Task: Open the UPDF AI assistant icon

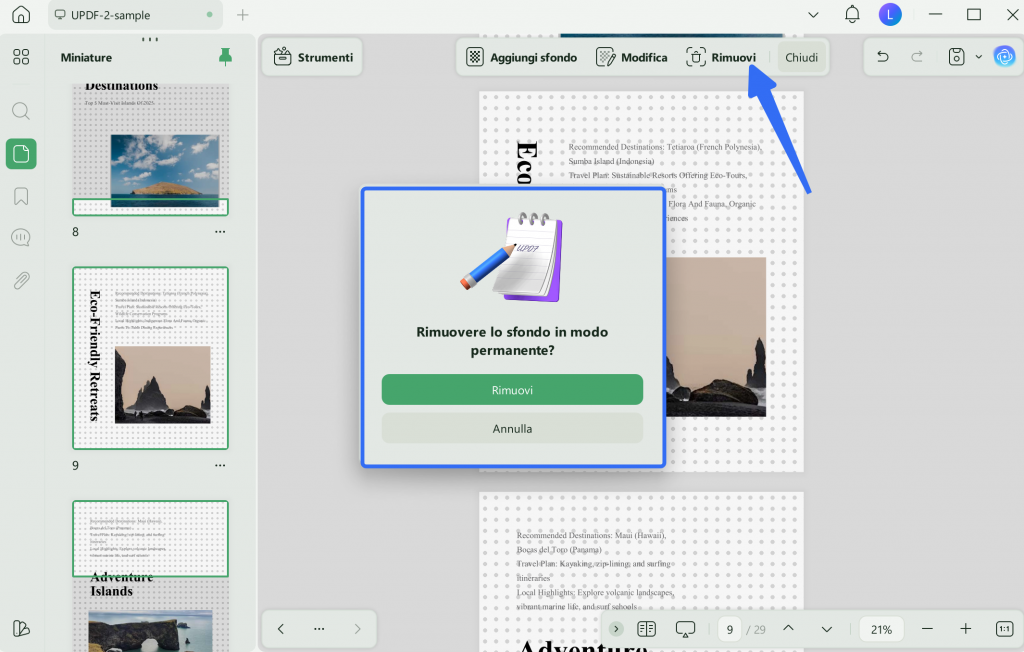Action: click(1004, 57)
